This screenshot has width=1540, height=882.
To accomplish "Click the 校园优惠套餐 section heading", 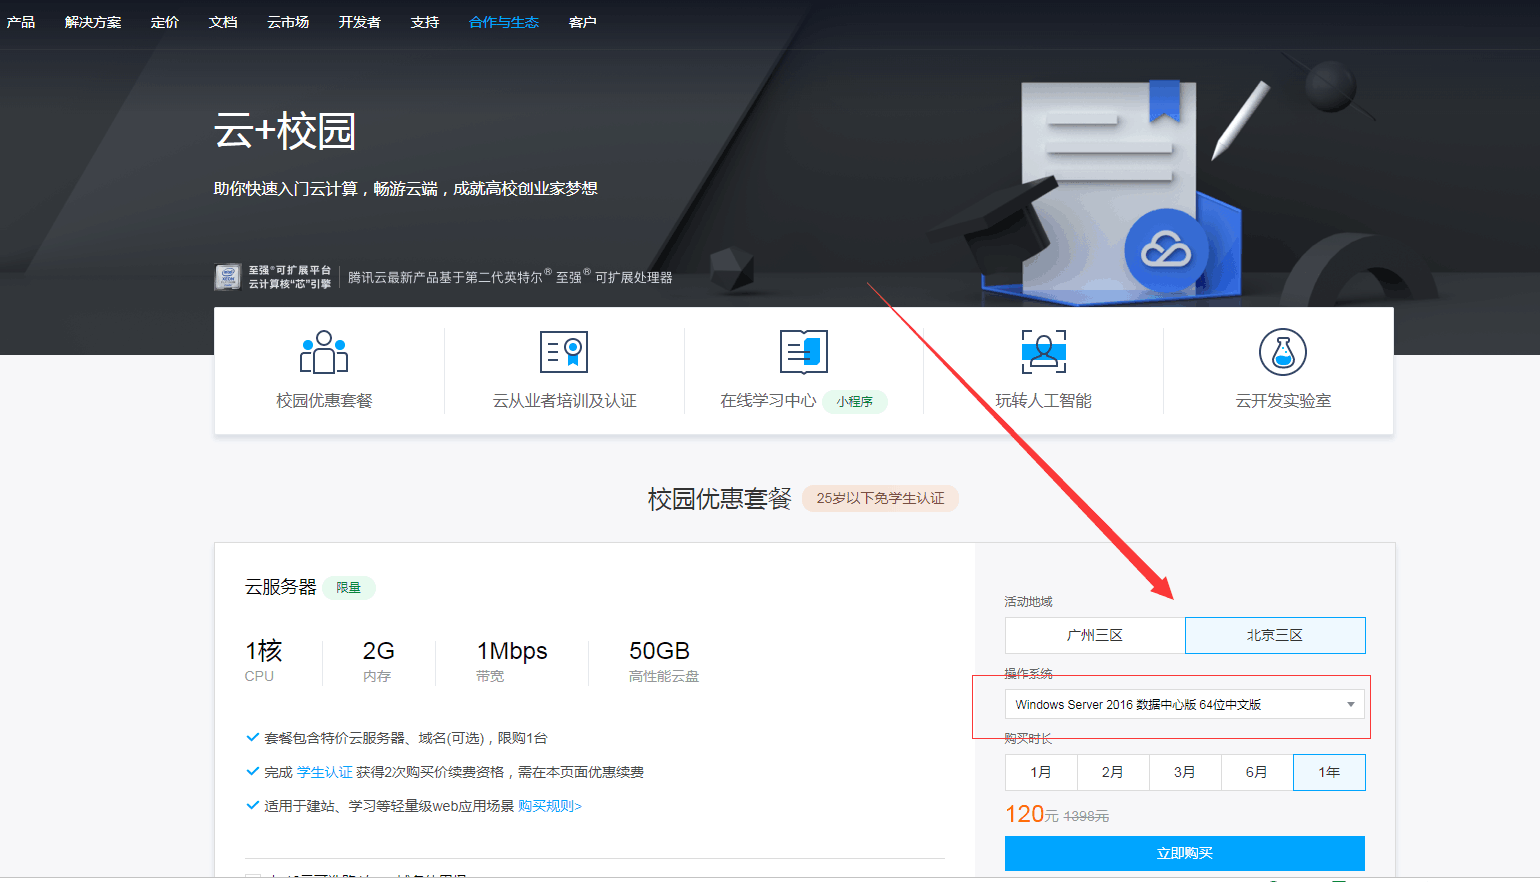I will [719, 498].
